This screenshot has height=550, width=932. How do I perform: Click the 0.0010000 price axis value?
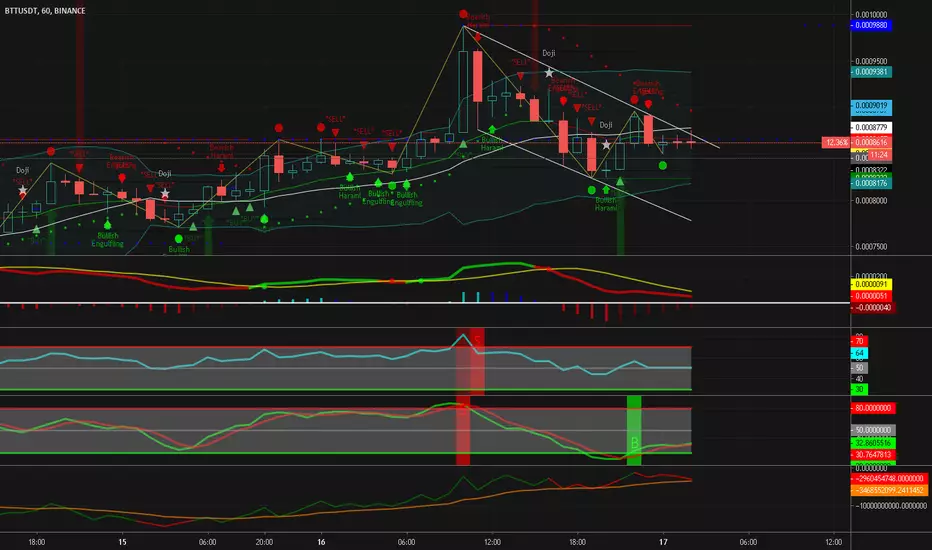coord(871,15)
